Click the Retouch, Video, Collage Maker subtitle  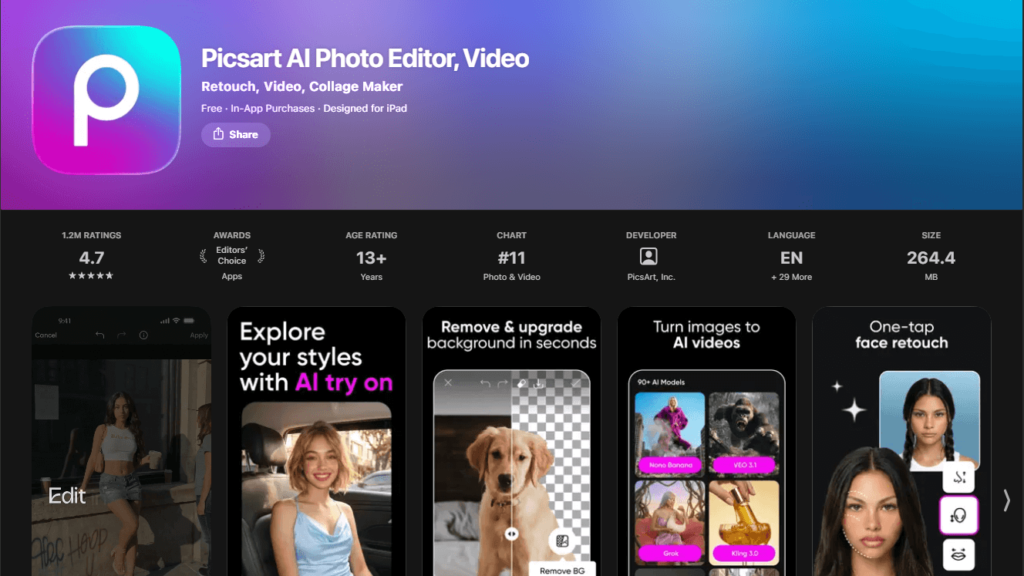302,86
